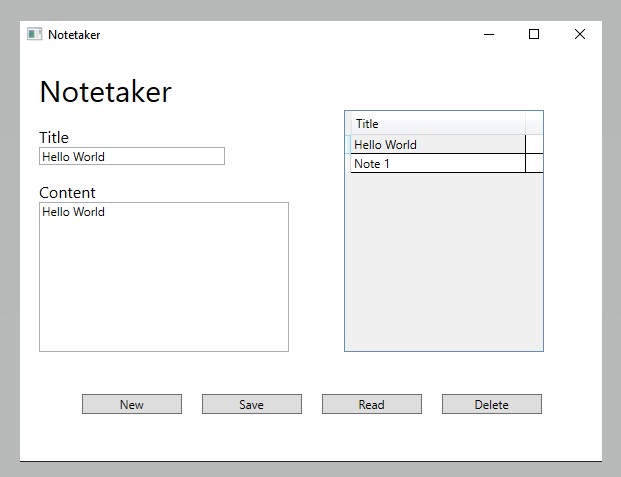Focus the Title text input field
The height and width of the screenshot is (477, 621).
[x=131, y=156]
